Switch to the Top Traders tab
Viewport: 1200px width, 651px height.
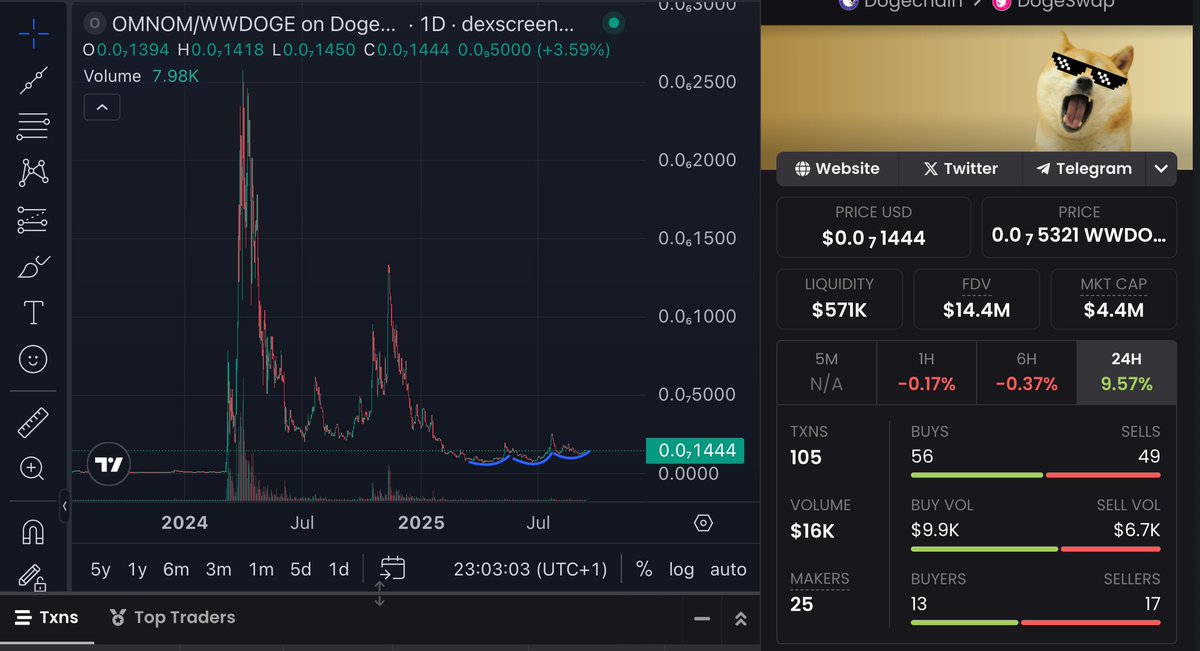click(x=172, y=617)
